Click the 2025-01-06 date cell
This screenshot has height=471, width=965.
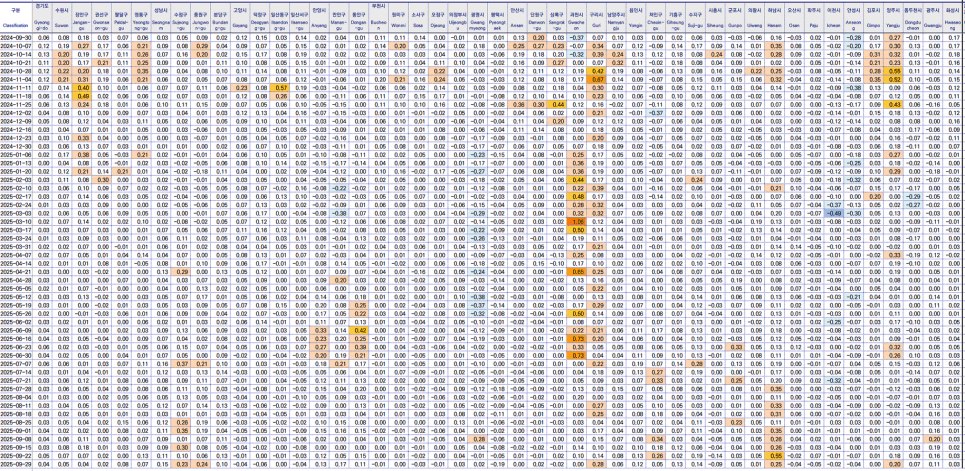coord(15,154)
